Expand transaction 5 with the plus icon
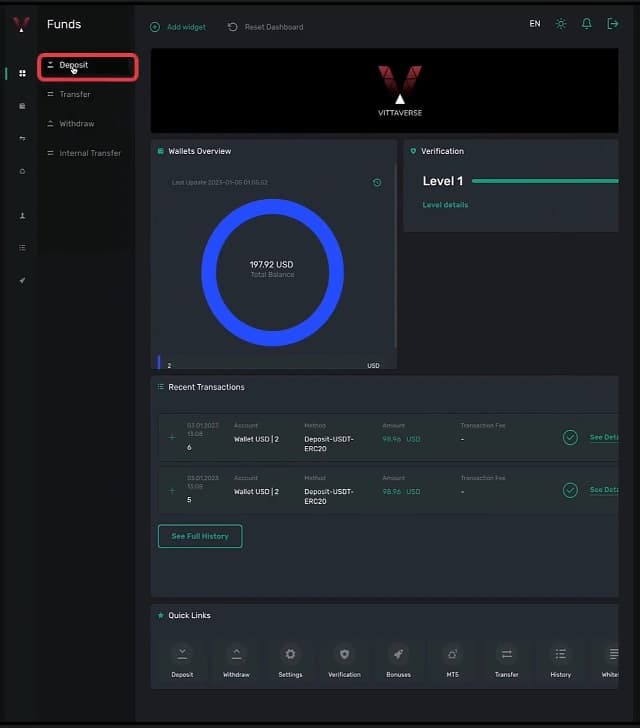Screen dimensions: 640x728 172,490
